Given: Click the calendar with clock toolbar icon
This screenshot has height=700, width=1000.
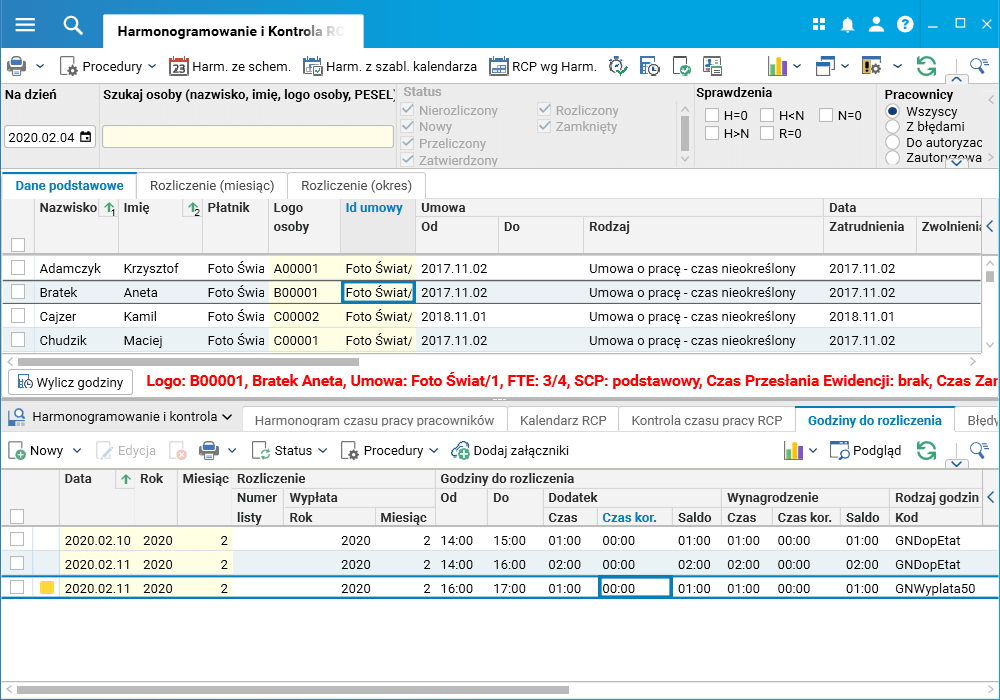Looking at the screenshot, I should click(649, 66).
